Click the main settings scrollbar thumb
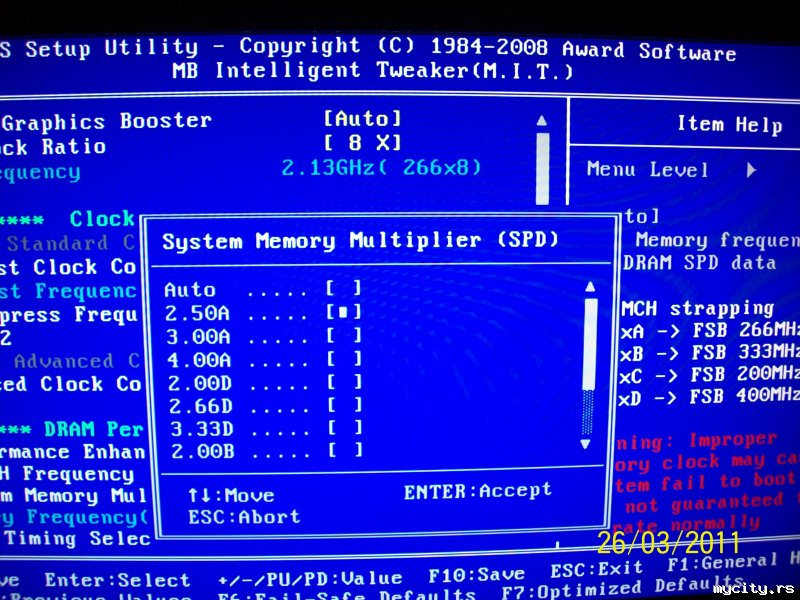The width and height of the screenshot is (800, 600). pyautogui.click(x=543, y=168)
